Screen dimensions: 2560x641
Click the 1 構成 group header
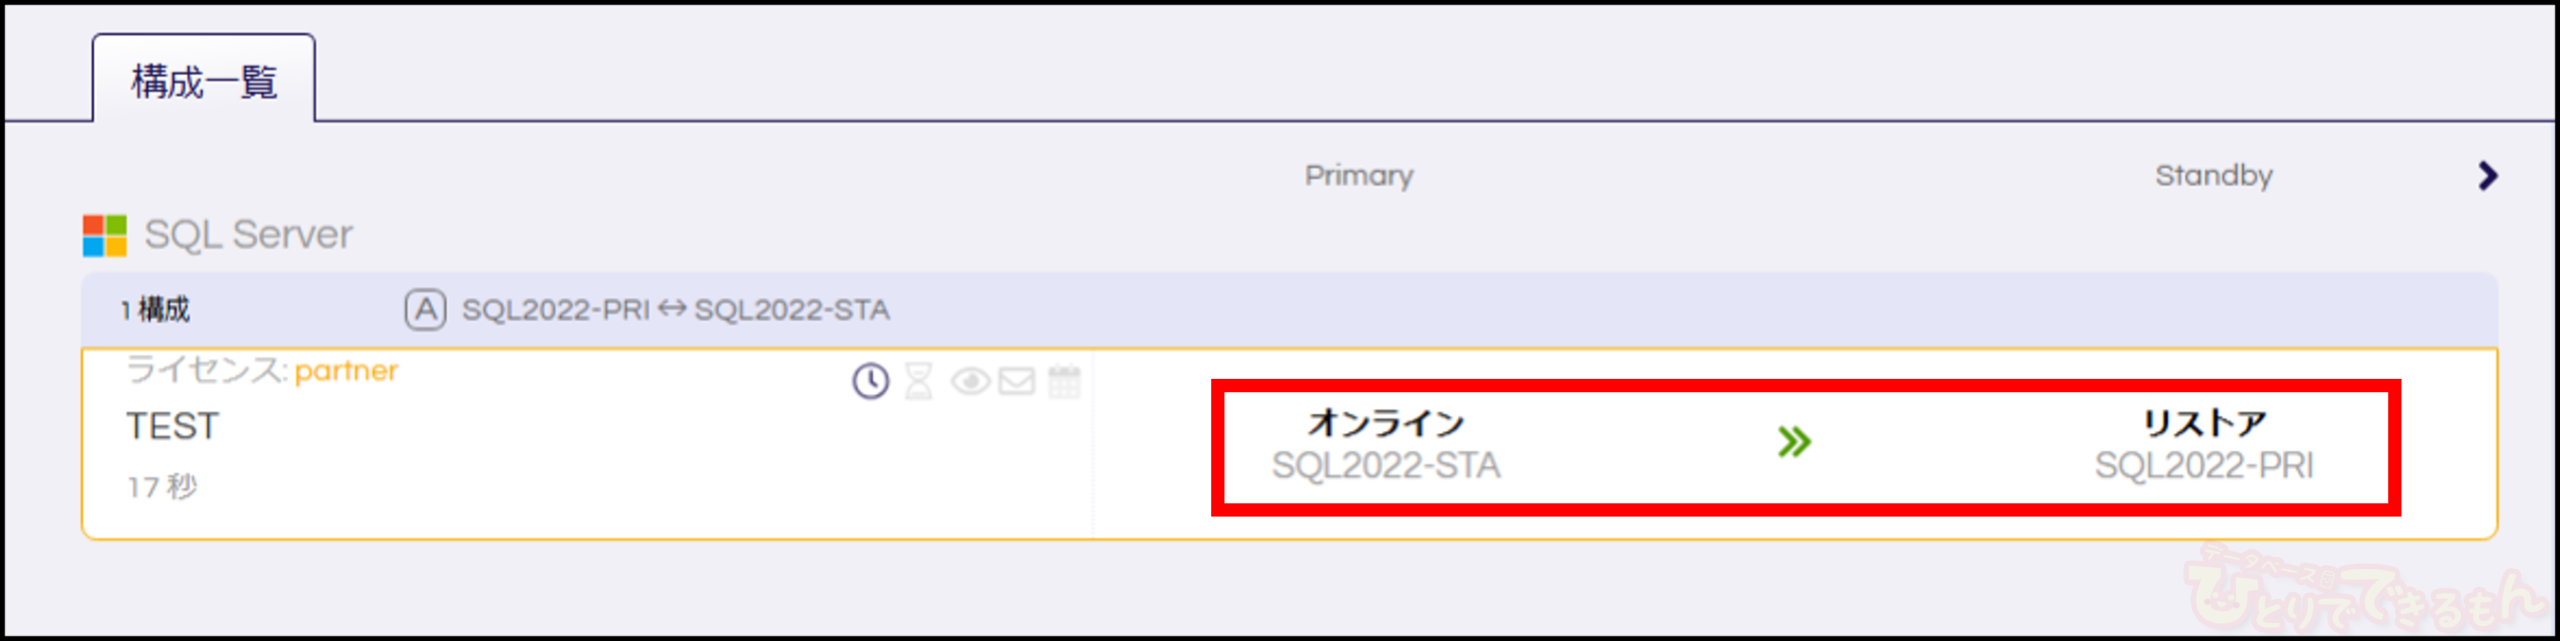[x=155, y=310]
